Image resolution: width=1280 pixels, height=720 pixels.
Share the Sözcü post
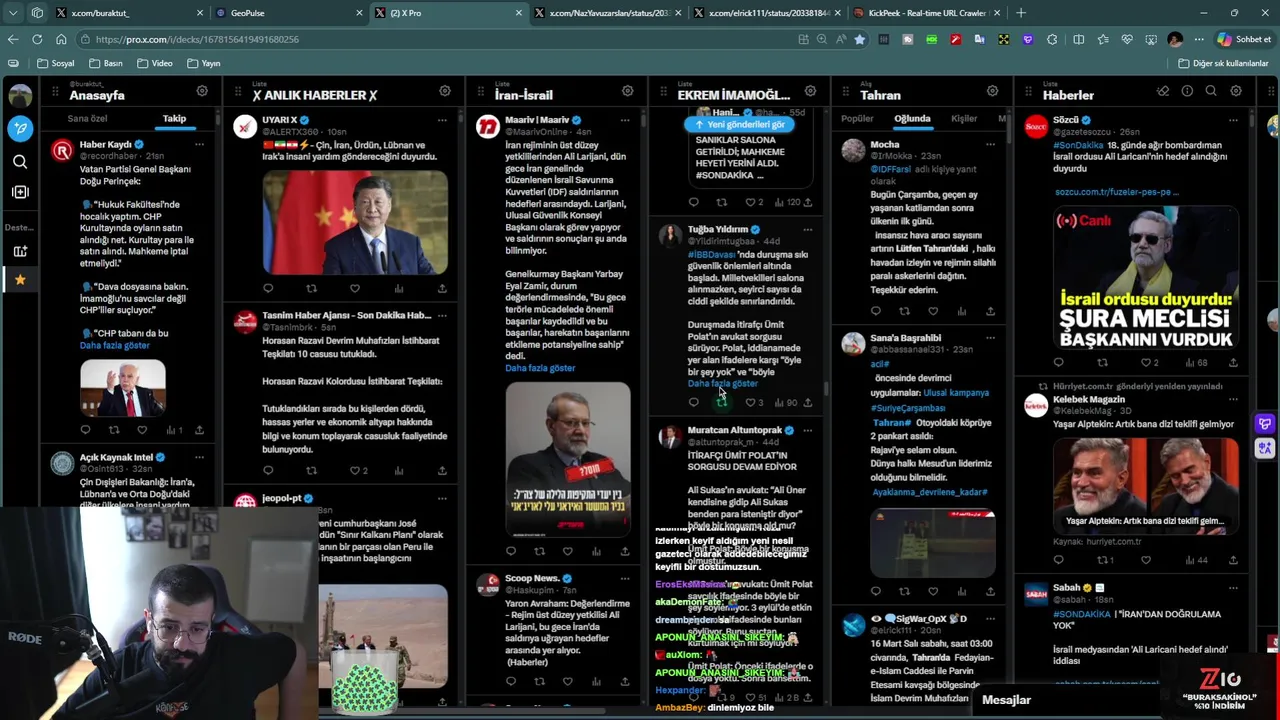coord(1233,363)
